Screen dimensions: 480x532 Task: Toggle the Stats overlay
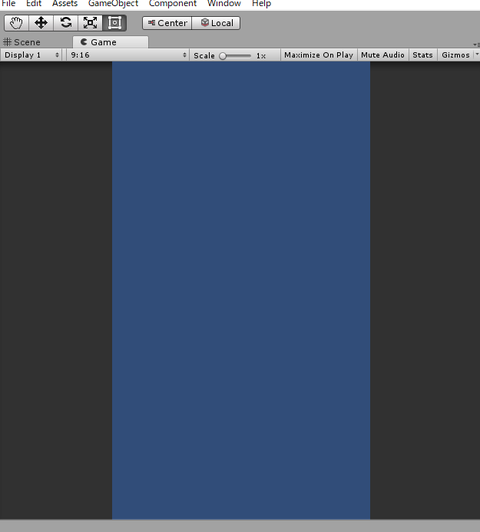click(422, 55)
